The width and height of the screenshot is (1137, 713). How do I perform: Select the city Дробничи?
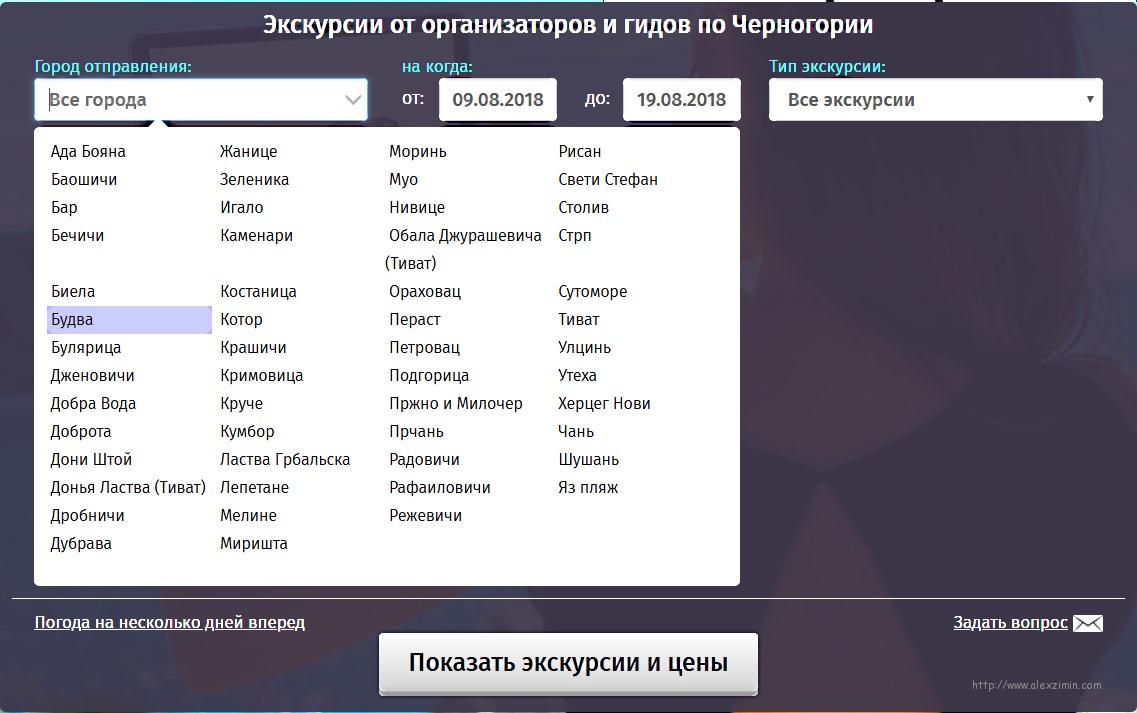pyautogui.click(x=87, y=516)
